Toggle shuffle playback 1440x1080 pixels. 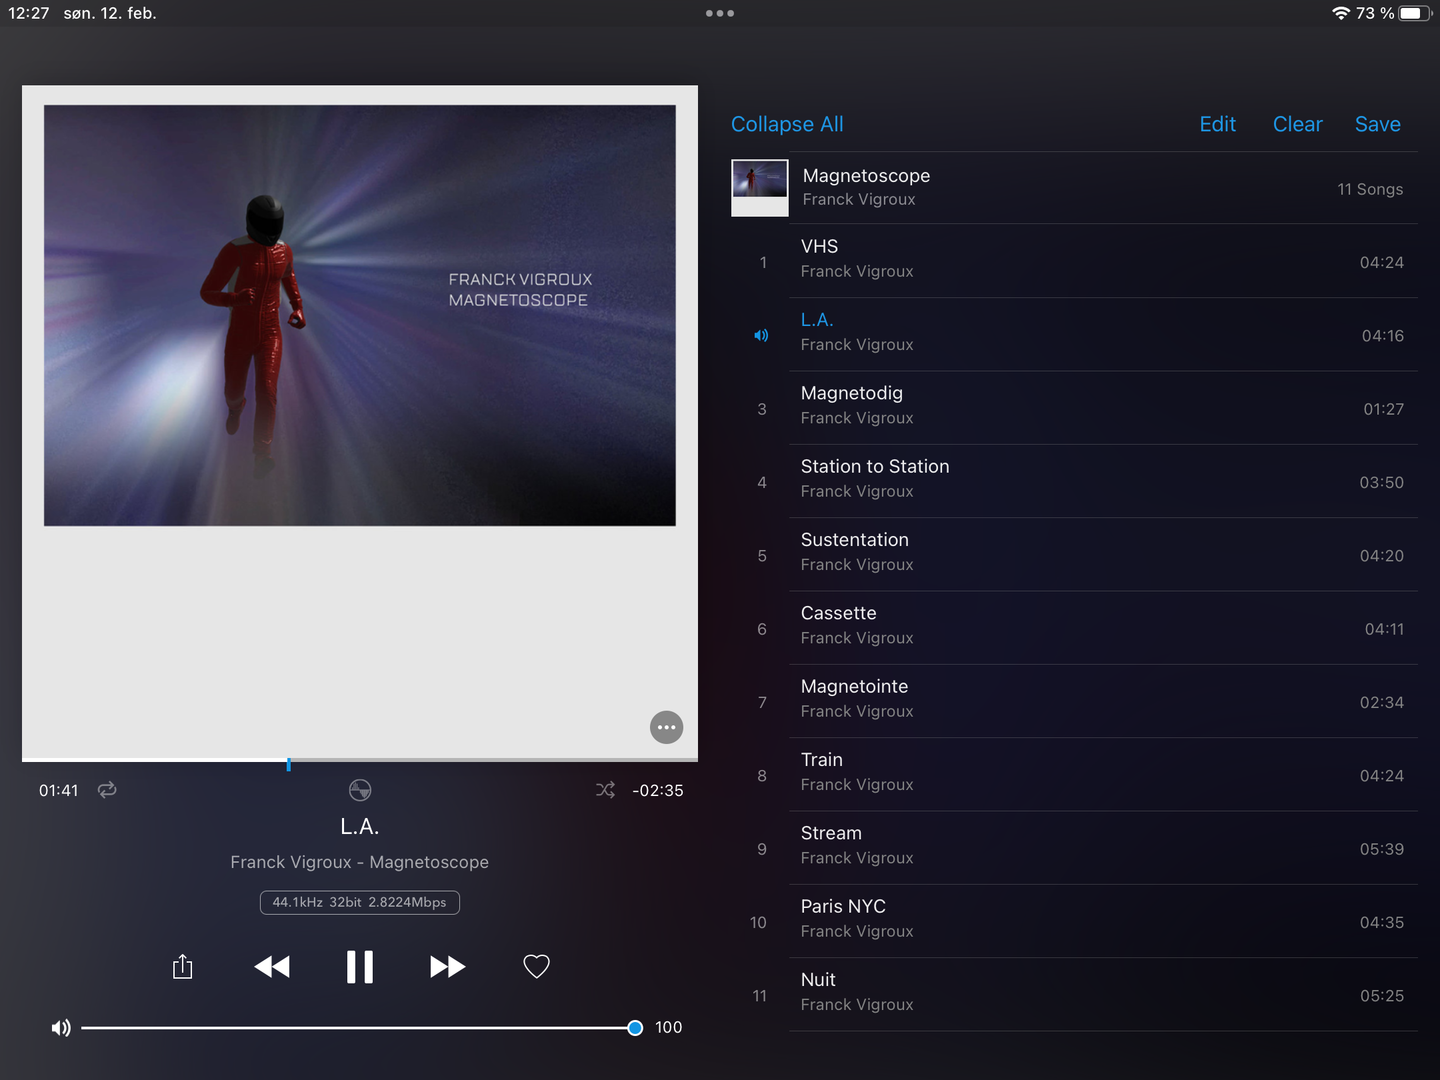[605, 790]
